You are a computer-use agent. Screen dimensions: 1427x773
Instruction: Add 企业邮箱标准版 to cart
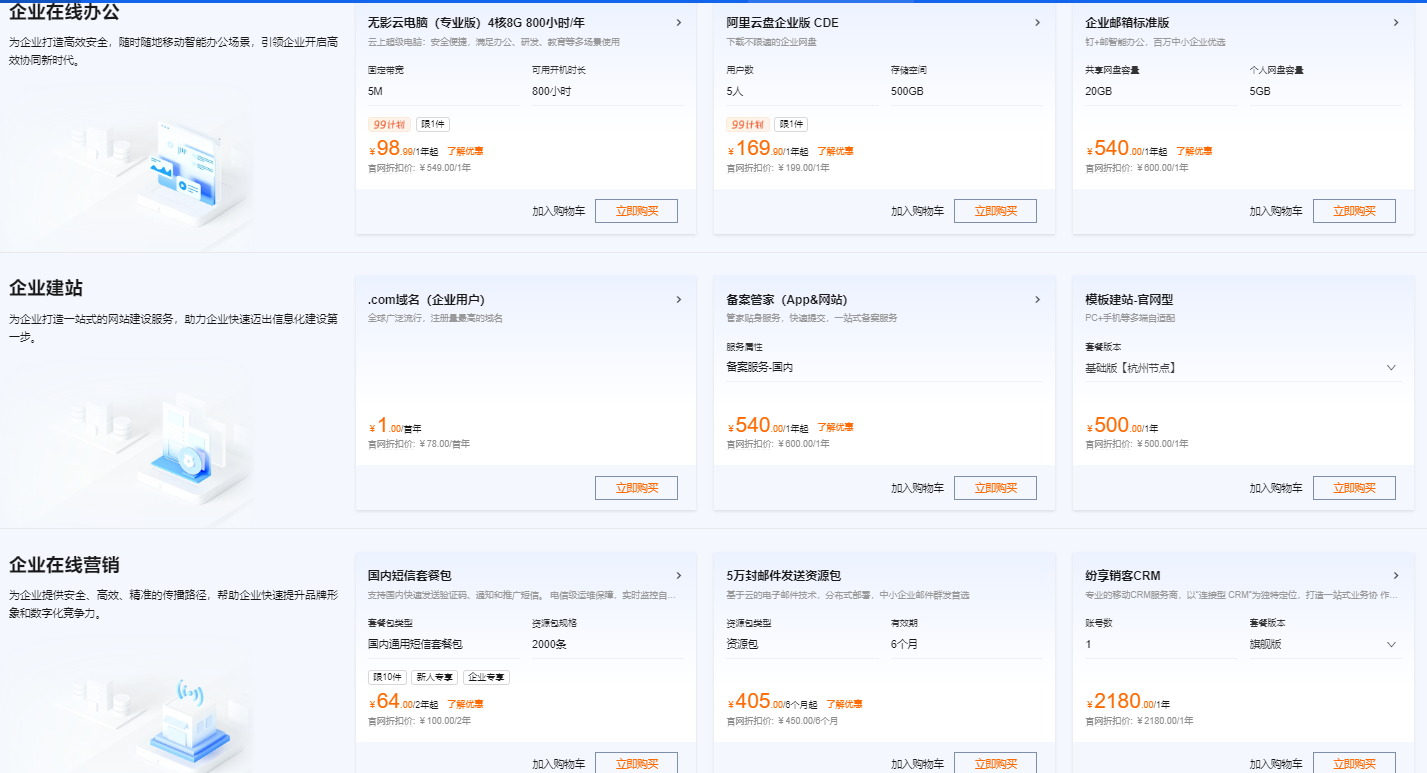coord(1276,211)
